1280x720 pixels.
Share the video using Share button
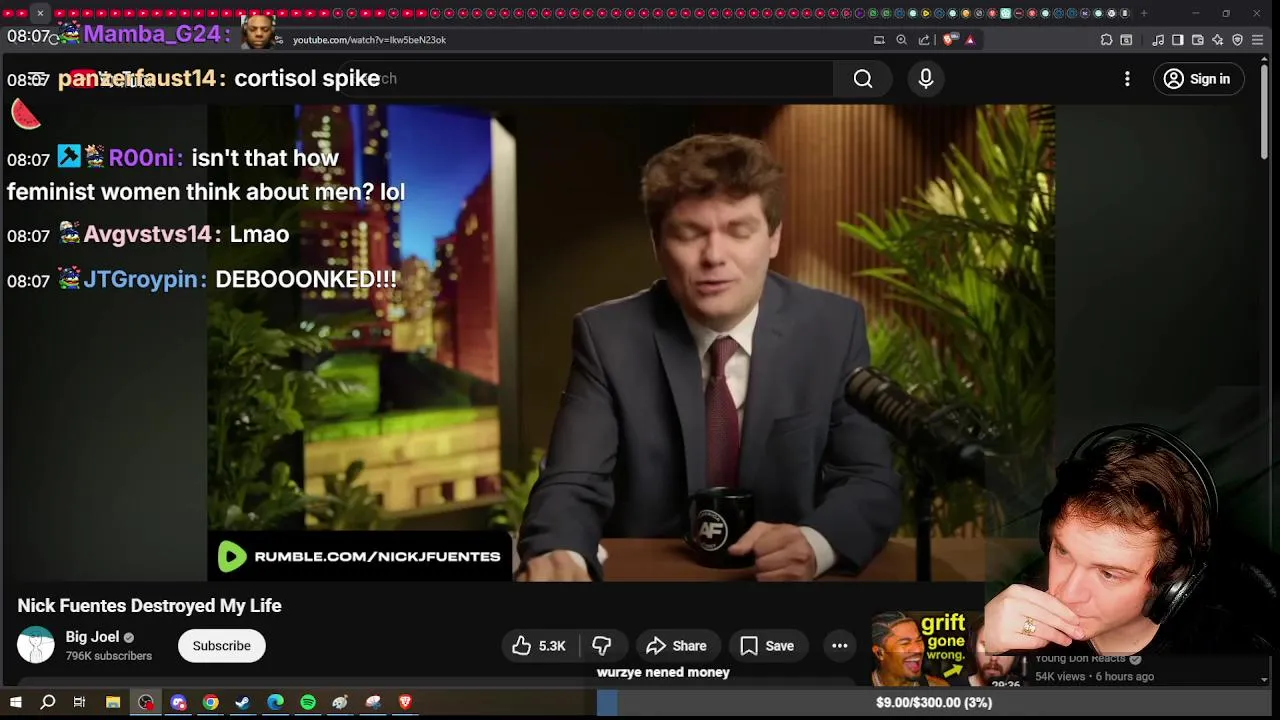677,646
